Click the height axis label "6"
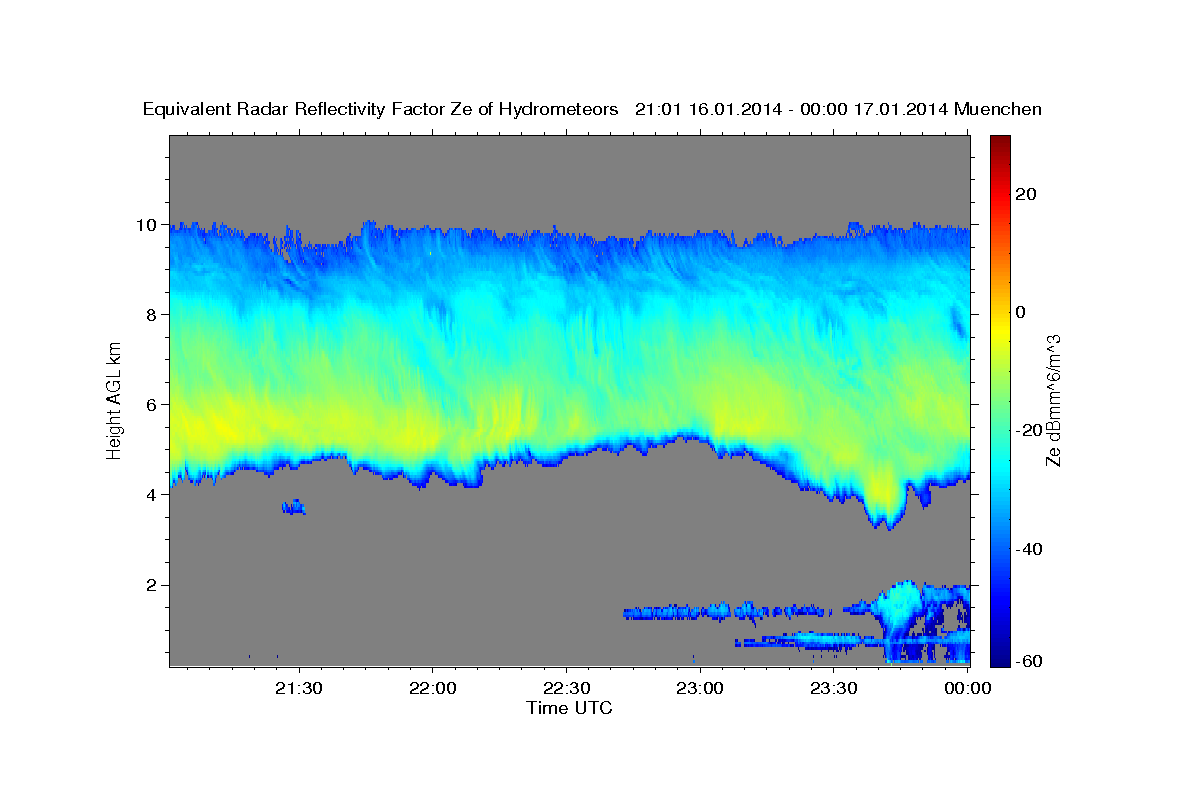 click(154, 405)
